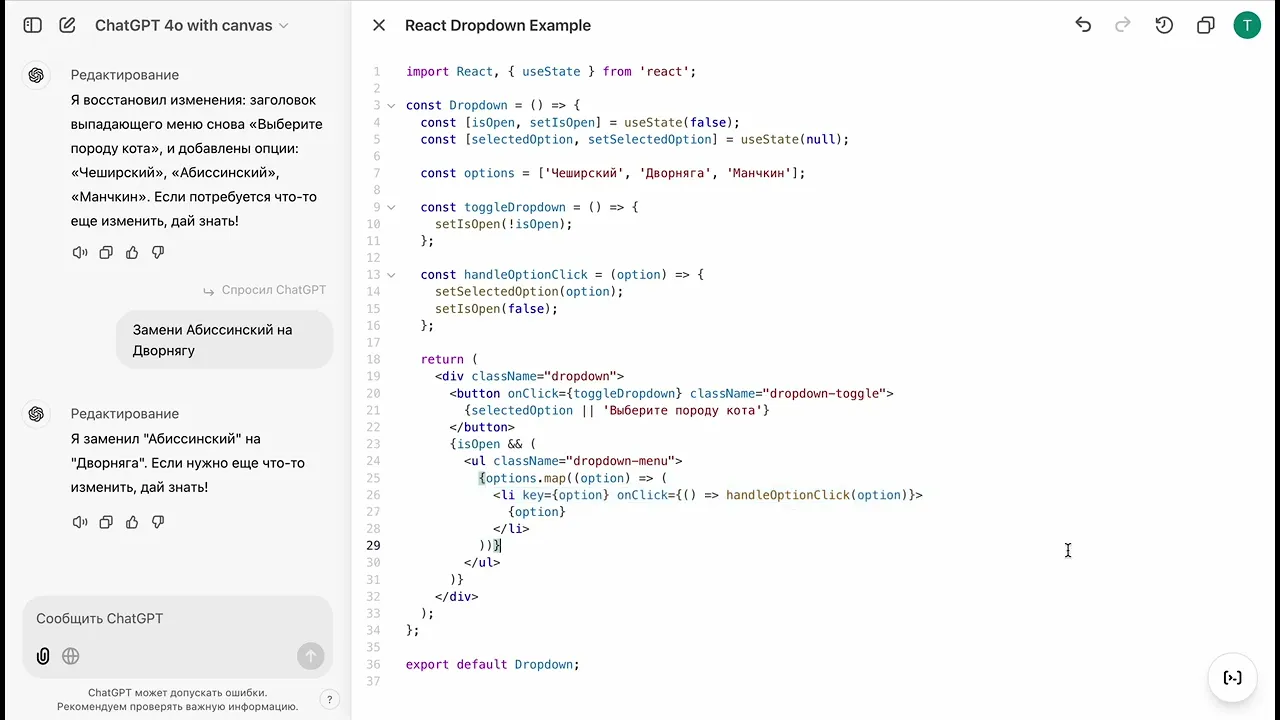Enable web search globe icon
The width and height of the screenshot is (1280, 720).
click(71, 656)
